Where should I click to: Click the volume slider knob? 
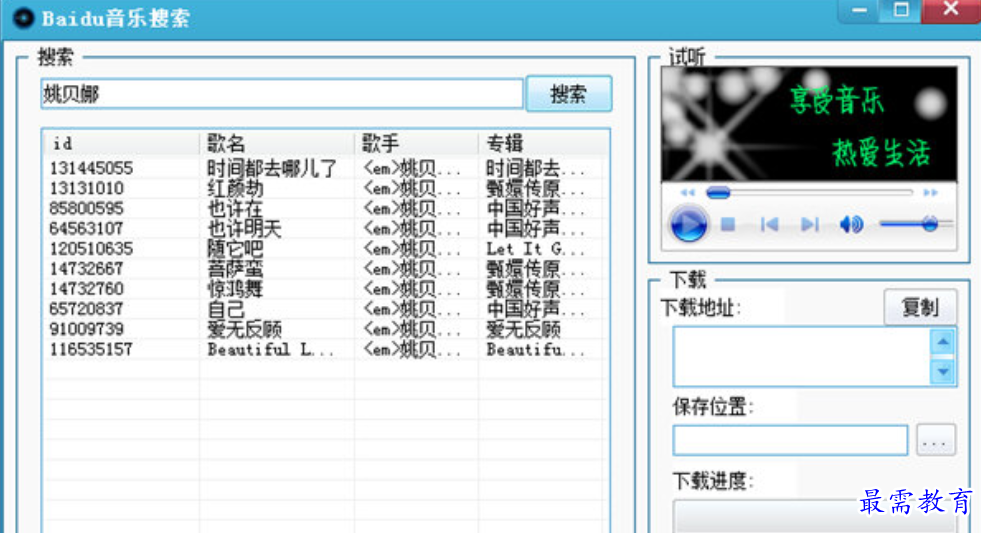(x=930, y=223)
